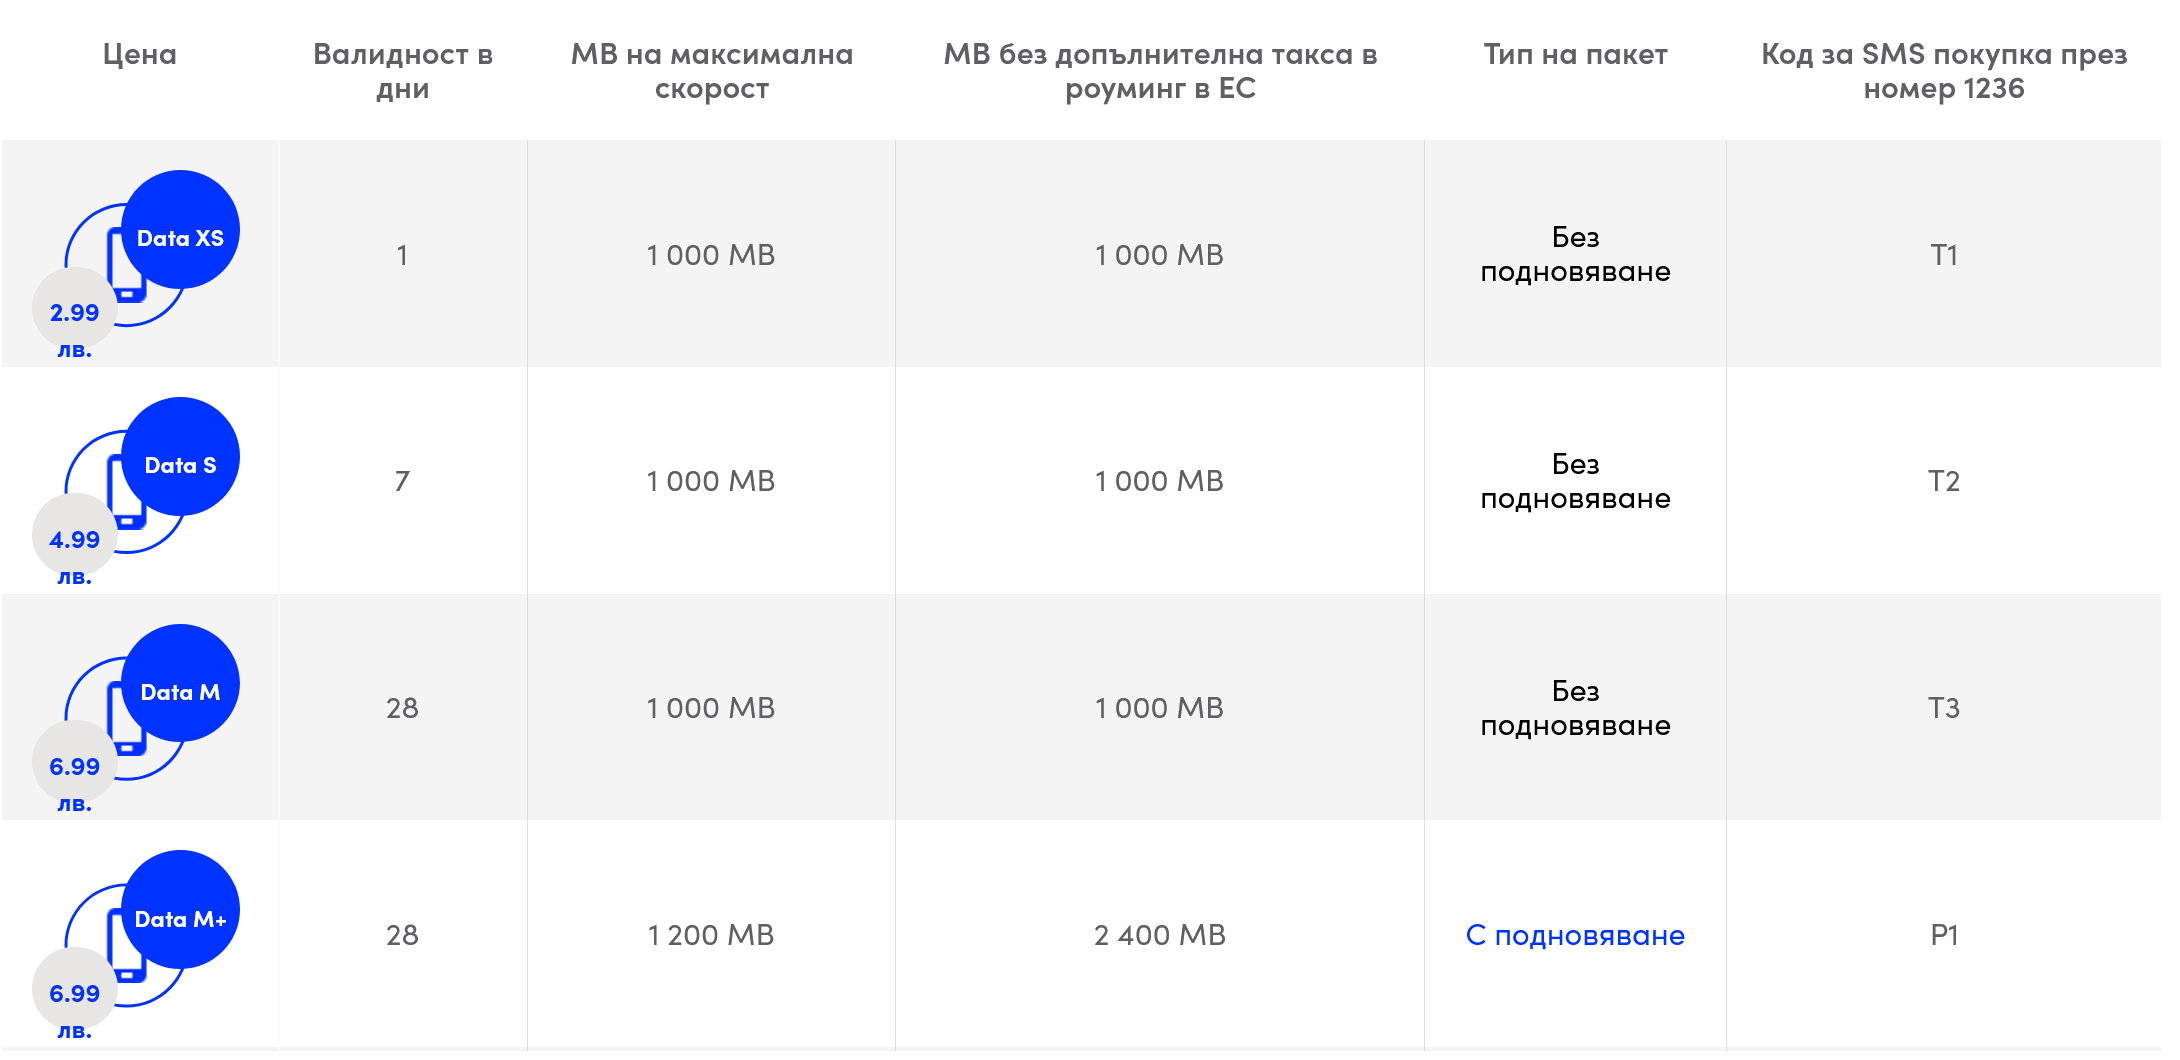Click the 4.99 лв. price circle
Screen dimensions: 2180x1060
tap(74, 540)
